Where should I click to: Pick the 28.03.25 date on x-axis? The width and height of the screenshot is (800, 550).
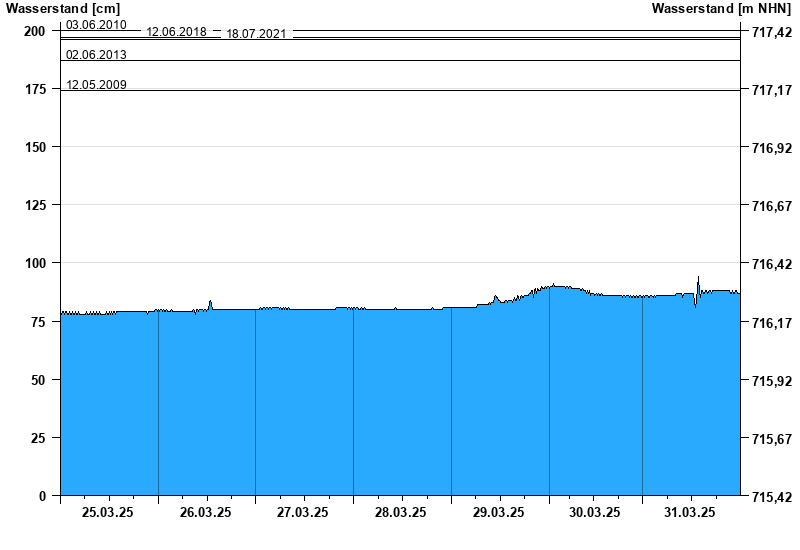pos(400,512)
